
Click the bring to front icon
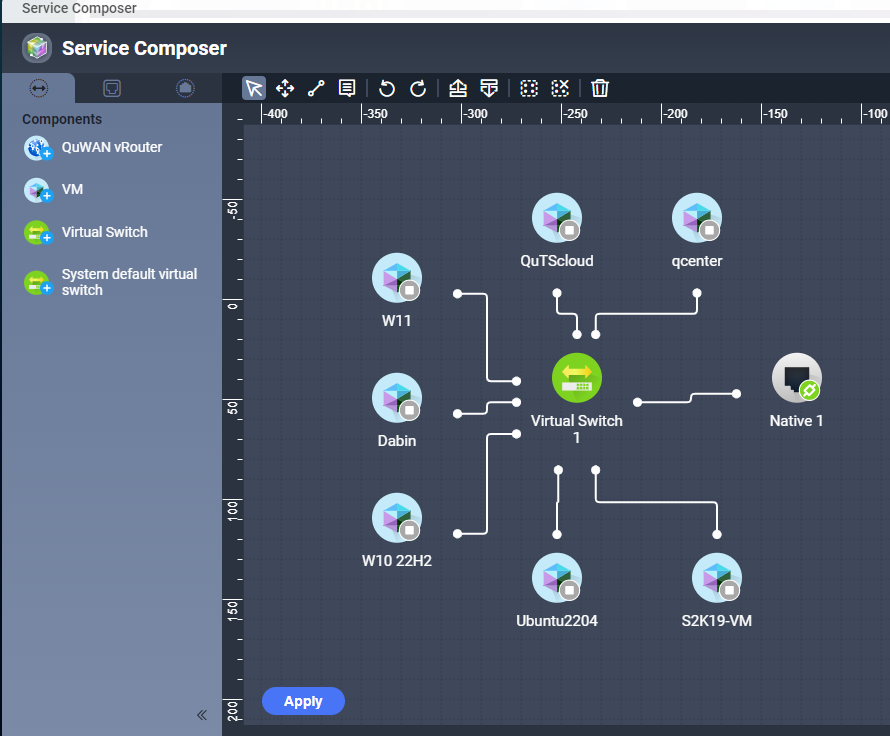(458, 89)
